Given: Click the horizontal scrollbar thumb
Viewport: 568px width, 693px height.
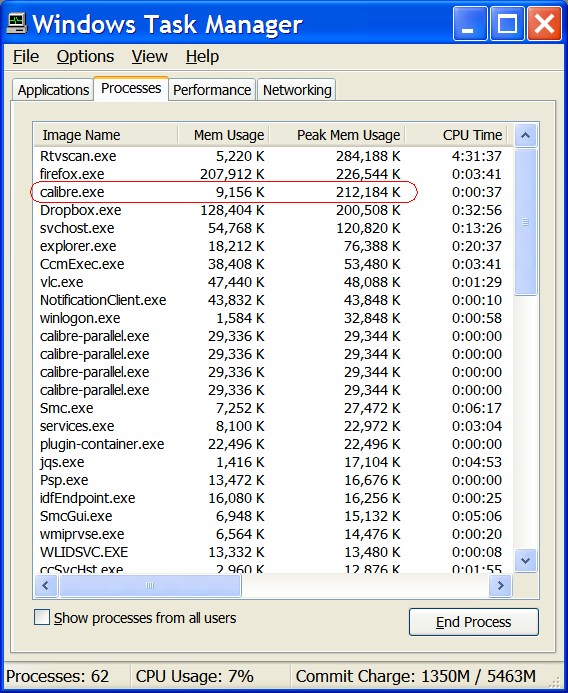Looking at the screenshot, I should click(150, 586).
